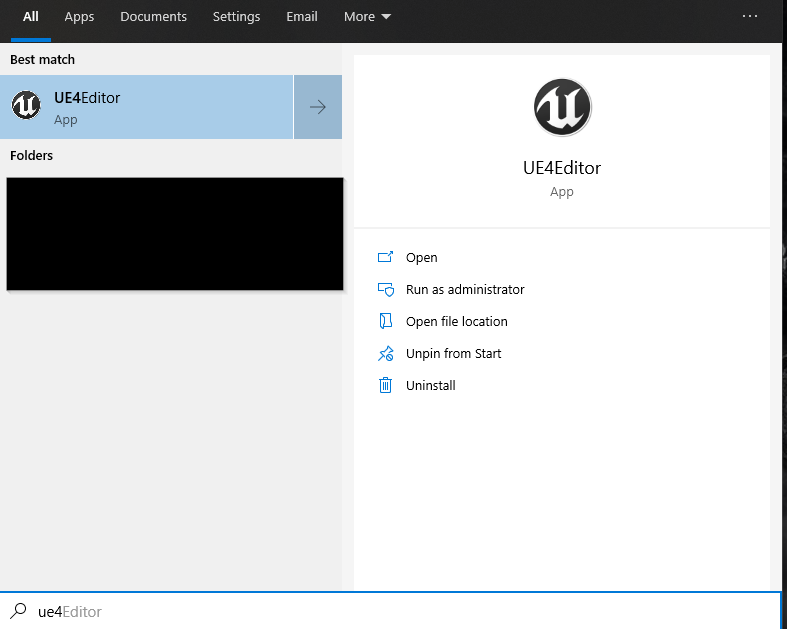
Task: Choose Open file location
Action: tap(456, 321)
